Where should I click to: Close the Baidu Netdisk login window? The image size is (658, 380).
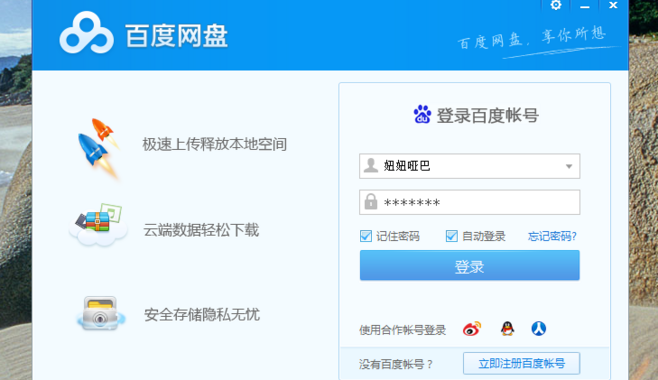pyautogui.click(x=613, y=5)
